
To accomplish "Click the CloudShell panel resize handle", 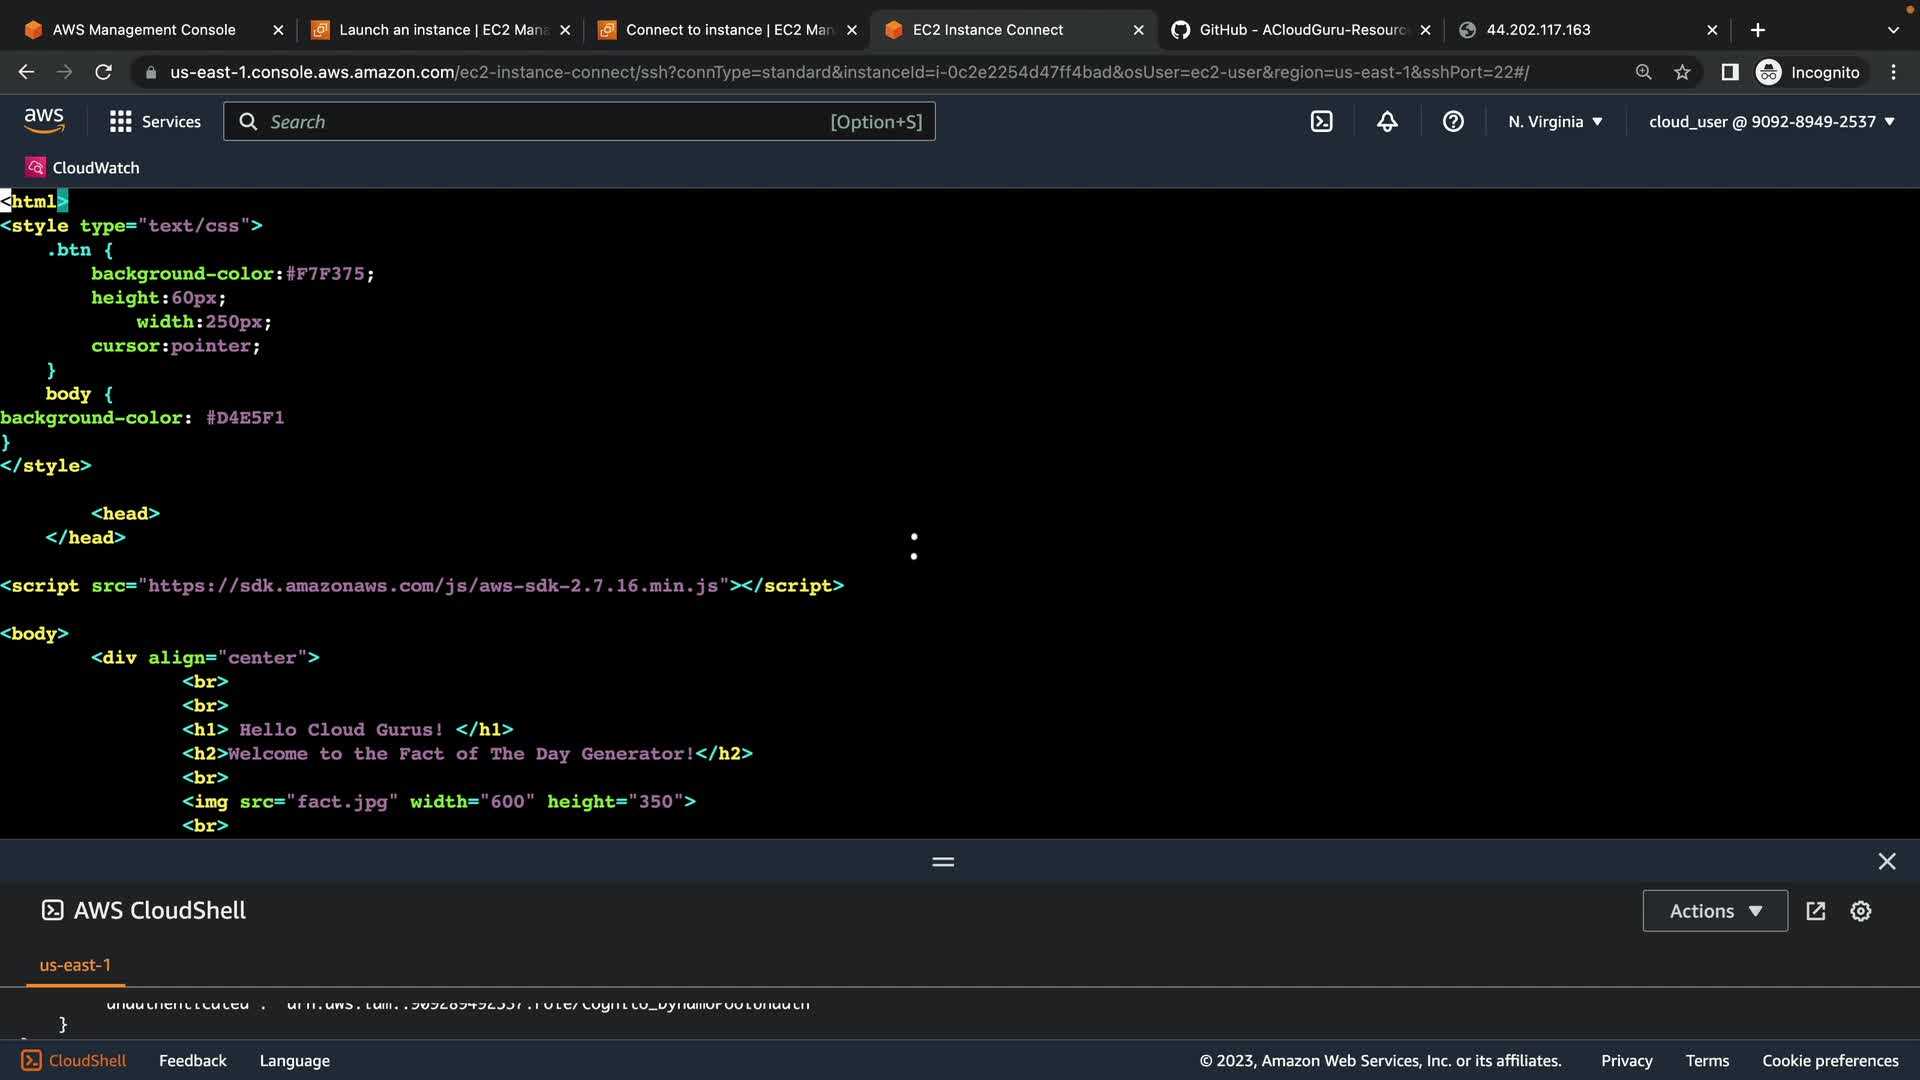I will [x=943, y=861].
